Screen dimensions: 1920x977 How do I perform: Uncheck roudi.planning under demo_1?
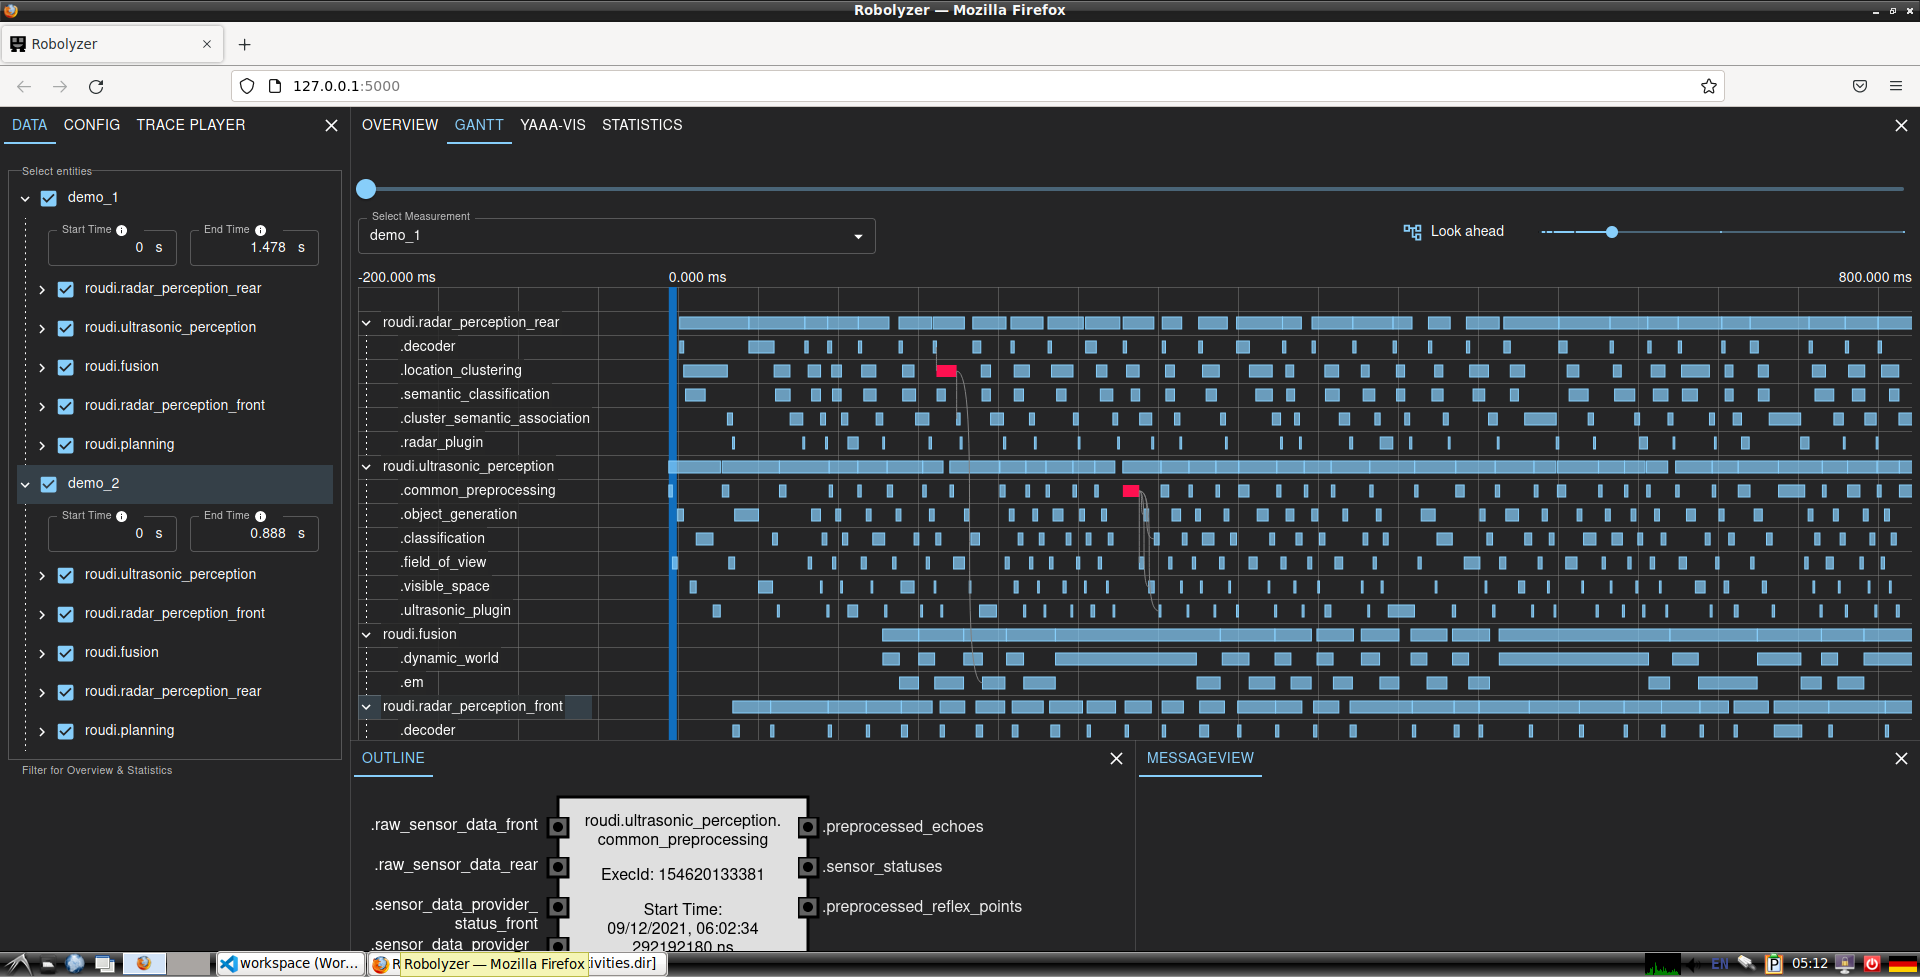tap(65, 446)
